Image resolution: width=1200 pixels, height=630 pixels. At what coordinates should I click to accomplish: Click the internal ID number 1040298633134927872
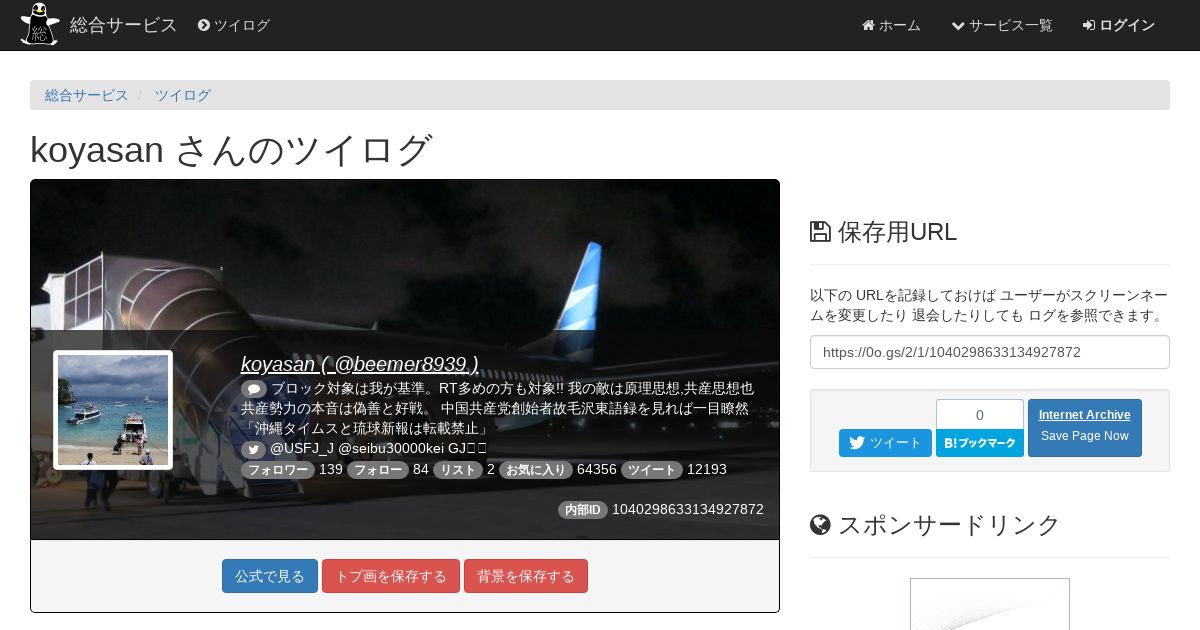688,509
